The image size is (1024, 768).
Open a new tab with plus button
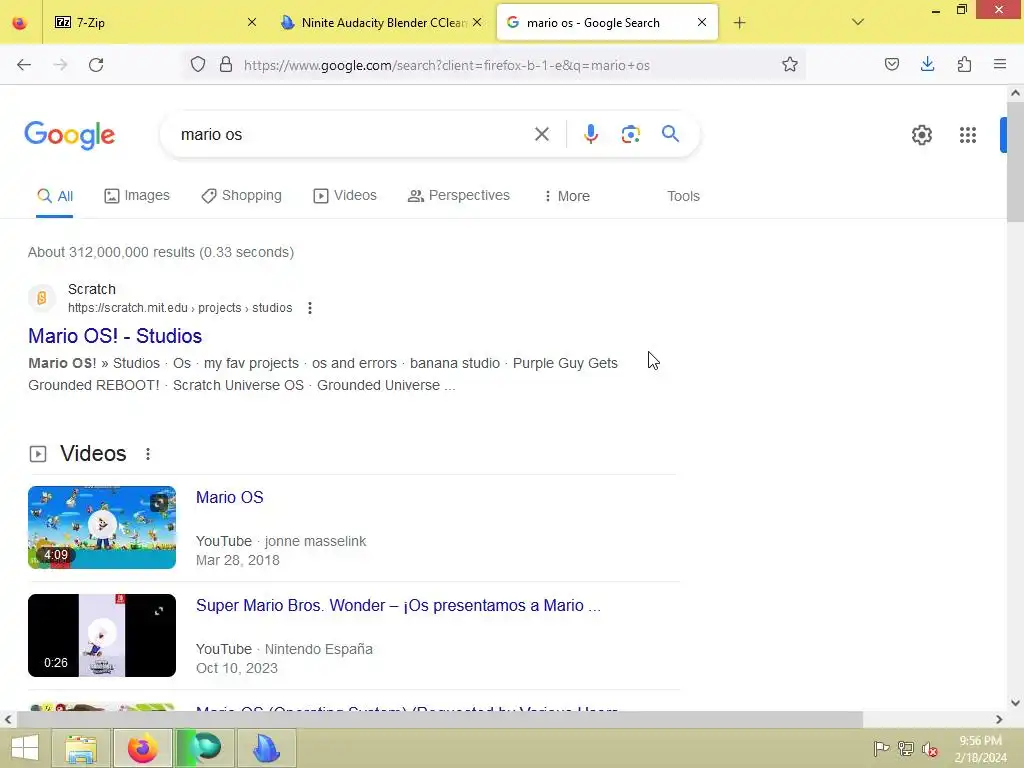point(739,23)
